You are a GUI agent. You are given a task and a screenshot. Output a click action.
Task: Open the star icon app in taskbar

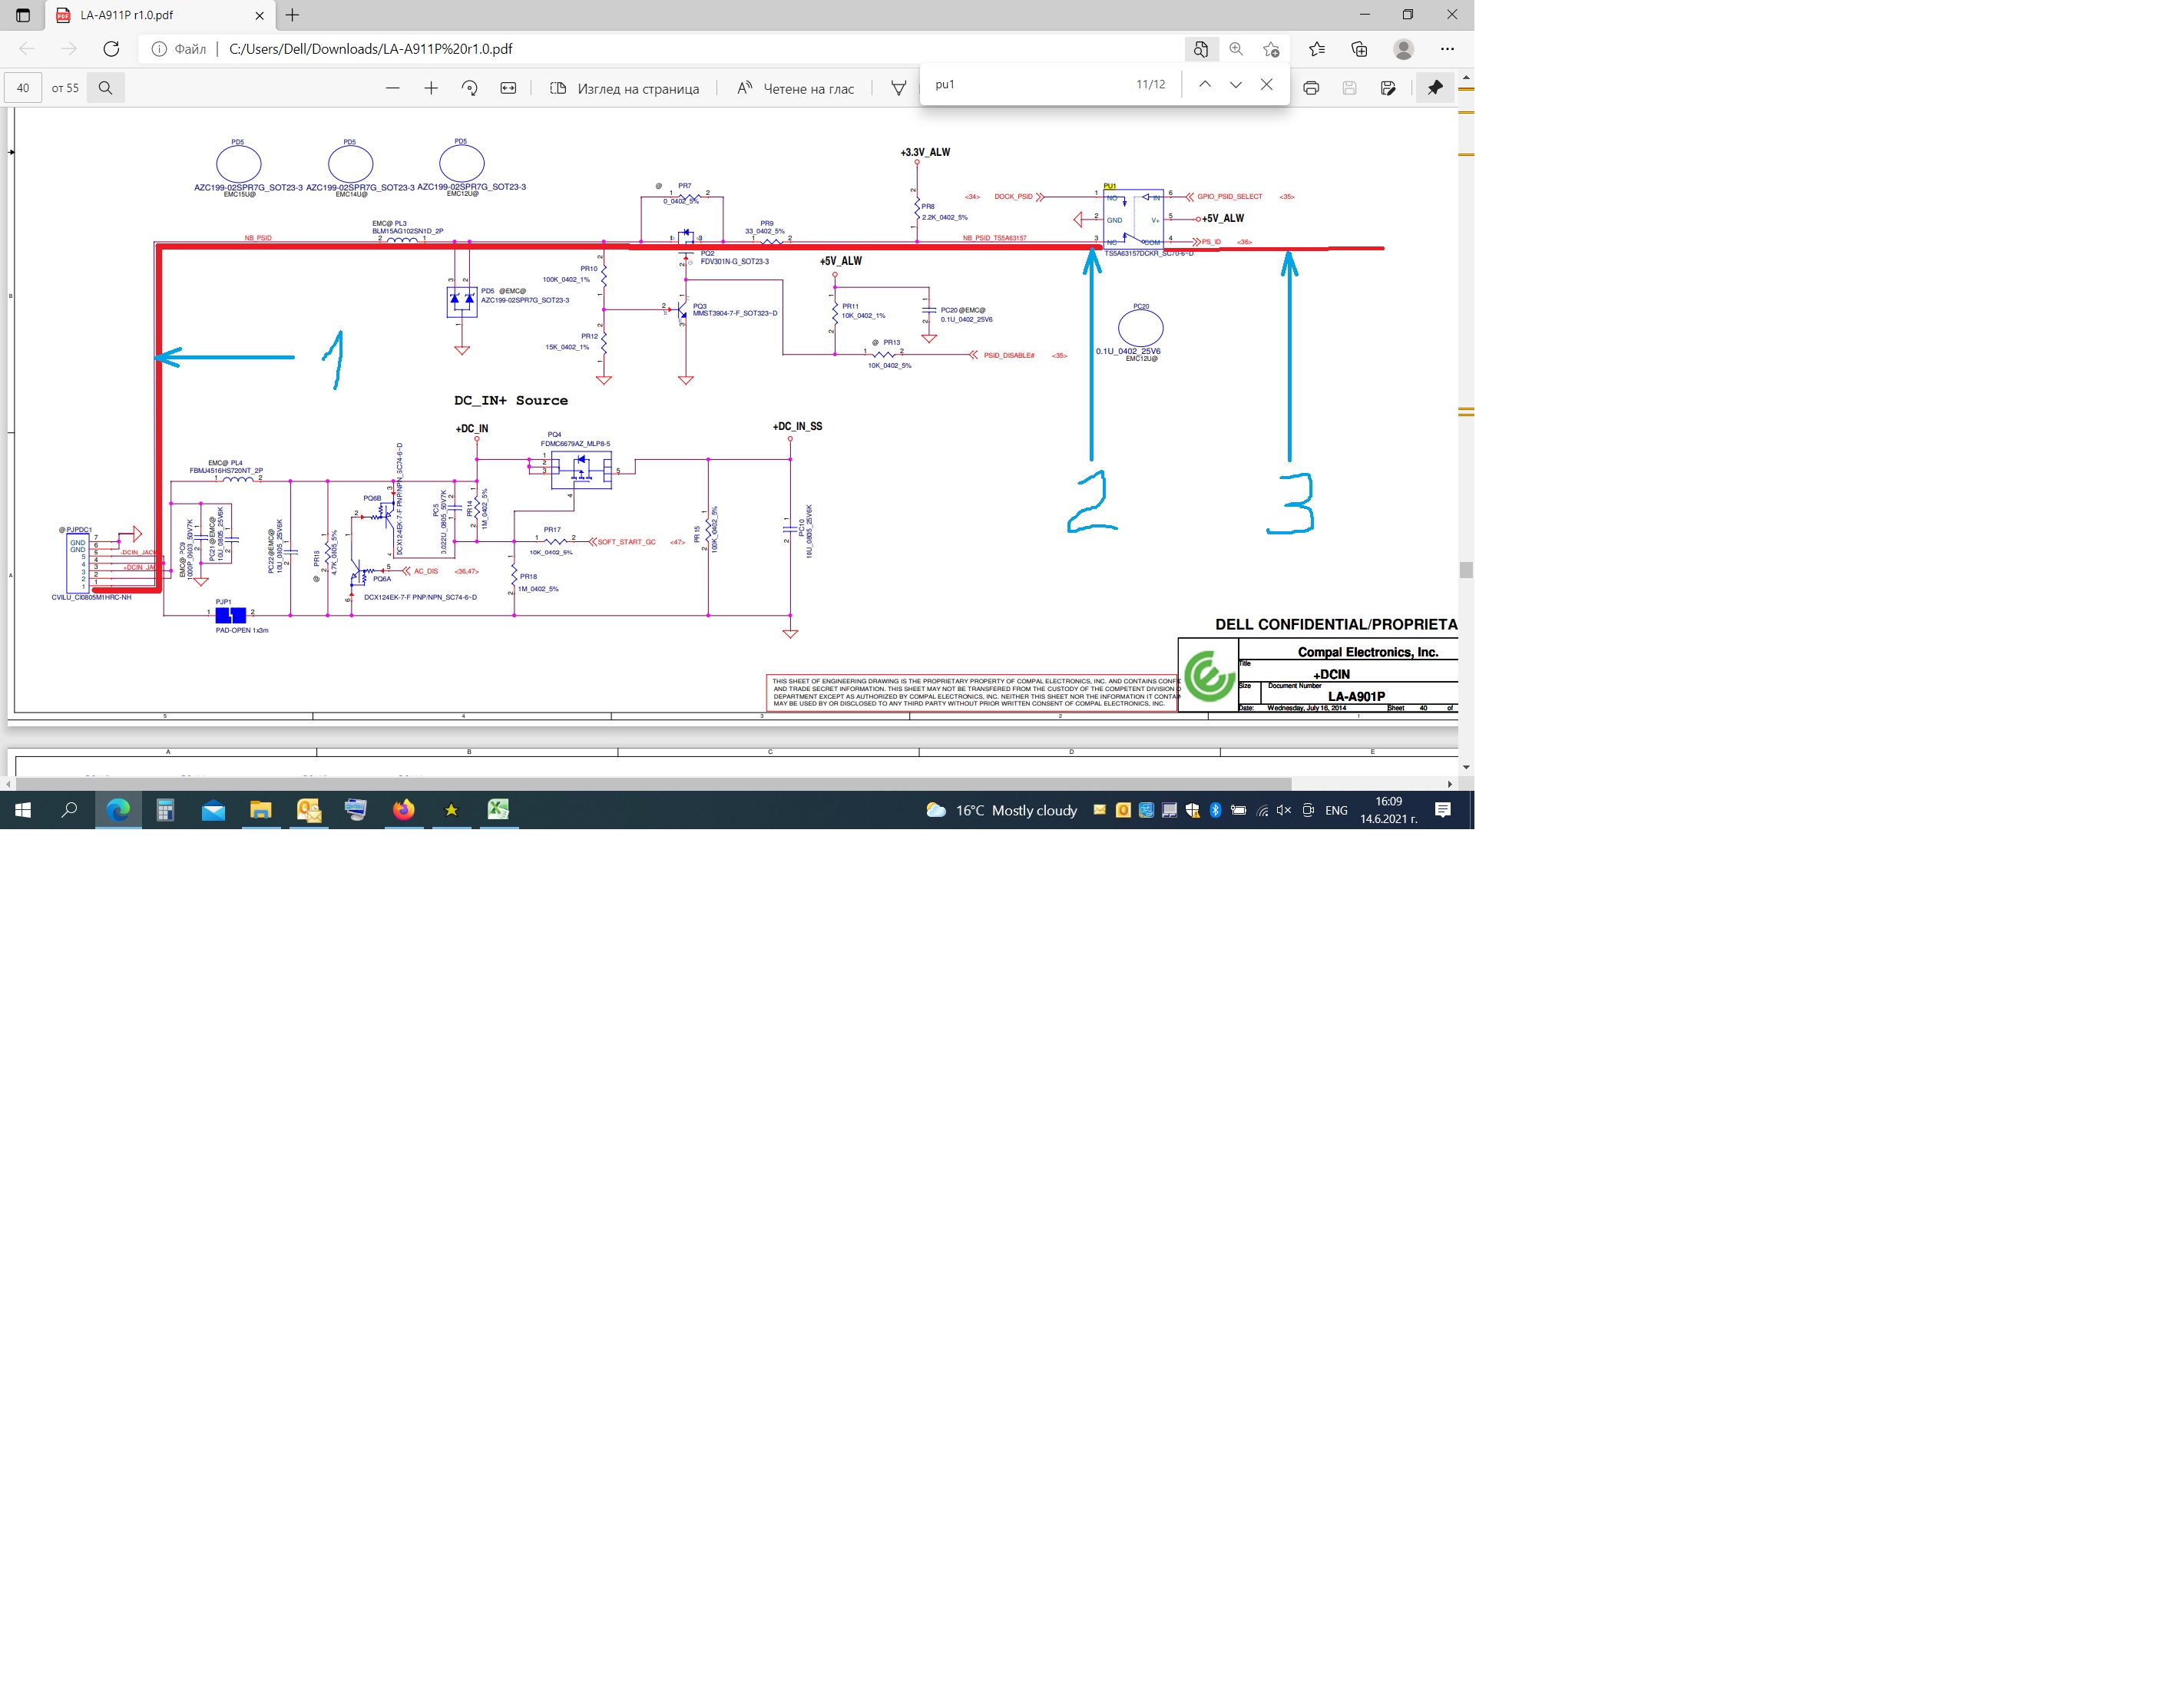coord(451,810)
